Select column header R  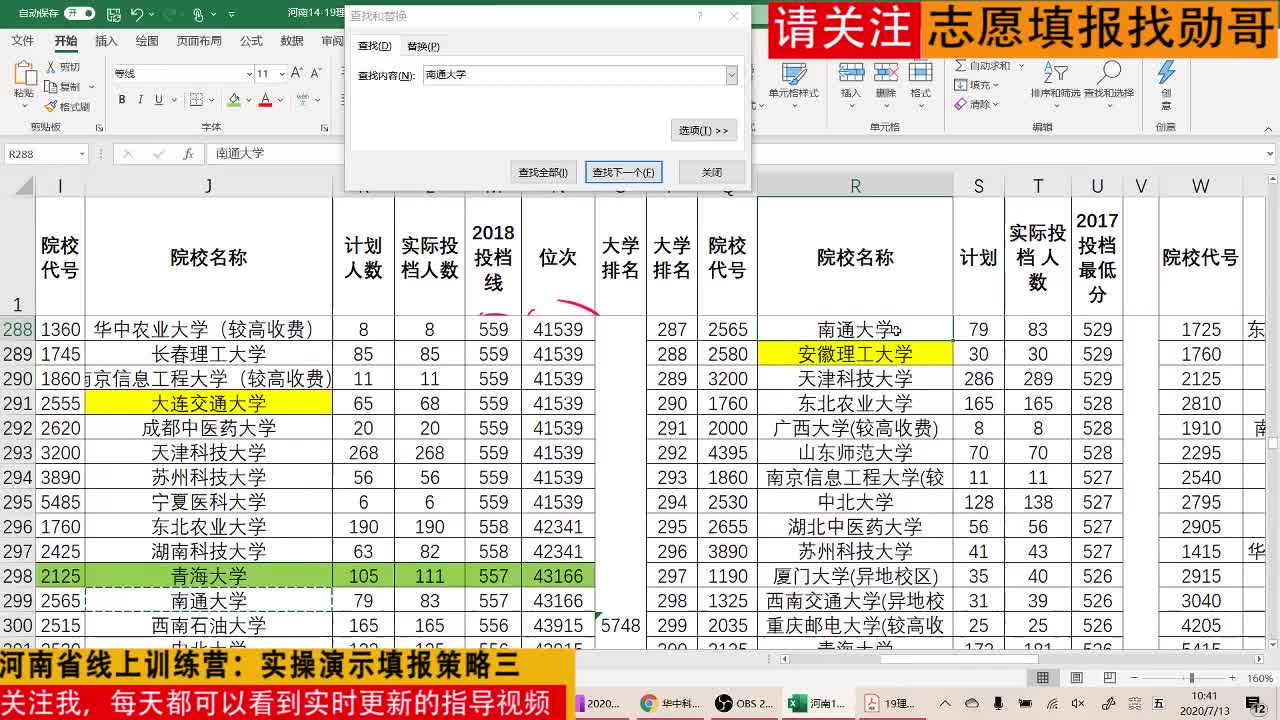pos(855,186)
